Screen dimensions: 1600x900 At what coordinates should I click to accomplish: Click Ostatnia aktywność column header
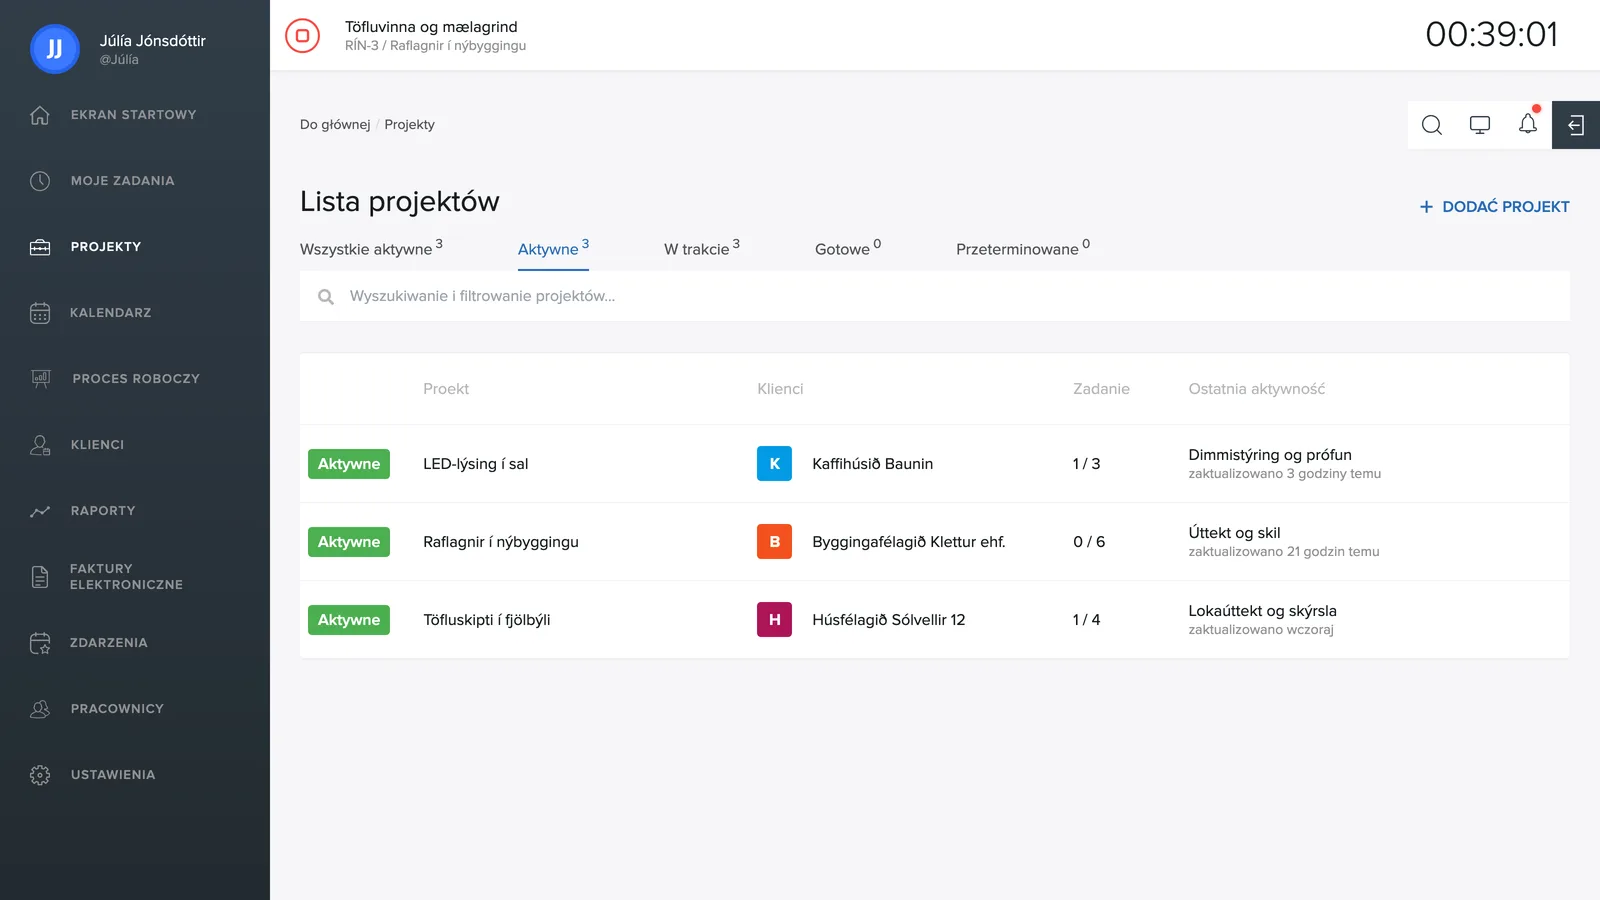tap(1257, 389)
